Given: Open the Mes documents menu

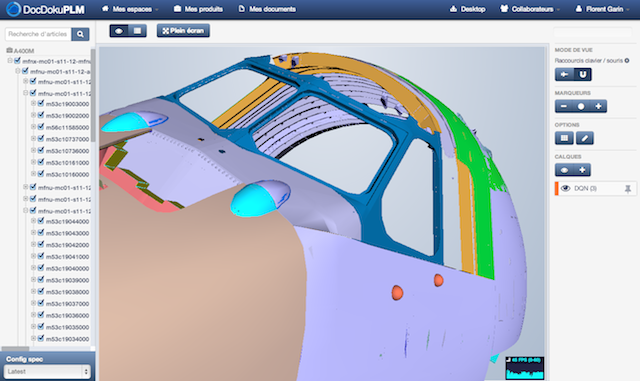Looking at the screenshot, I should coord(267,9).
